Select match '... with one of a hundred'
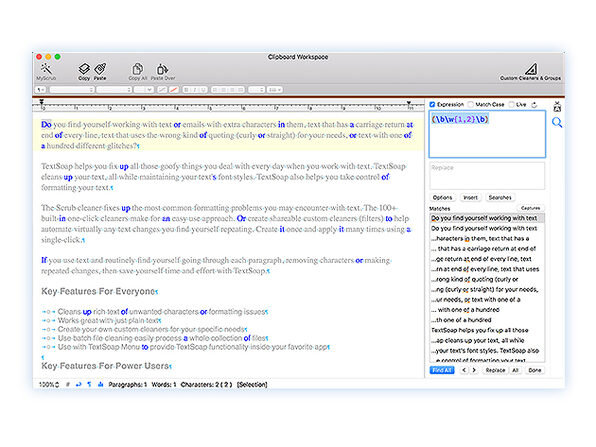The height and width of the screenshot is (447, 596). click(x=487, y=310)
